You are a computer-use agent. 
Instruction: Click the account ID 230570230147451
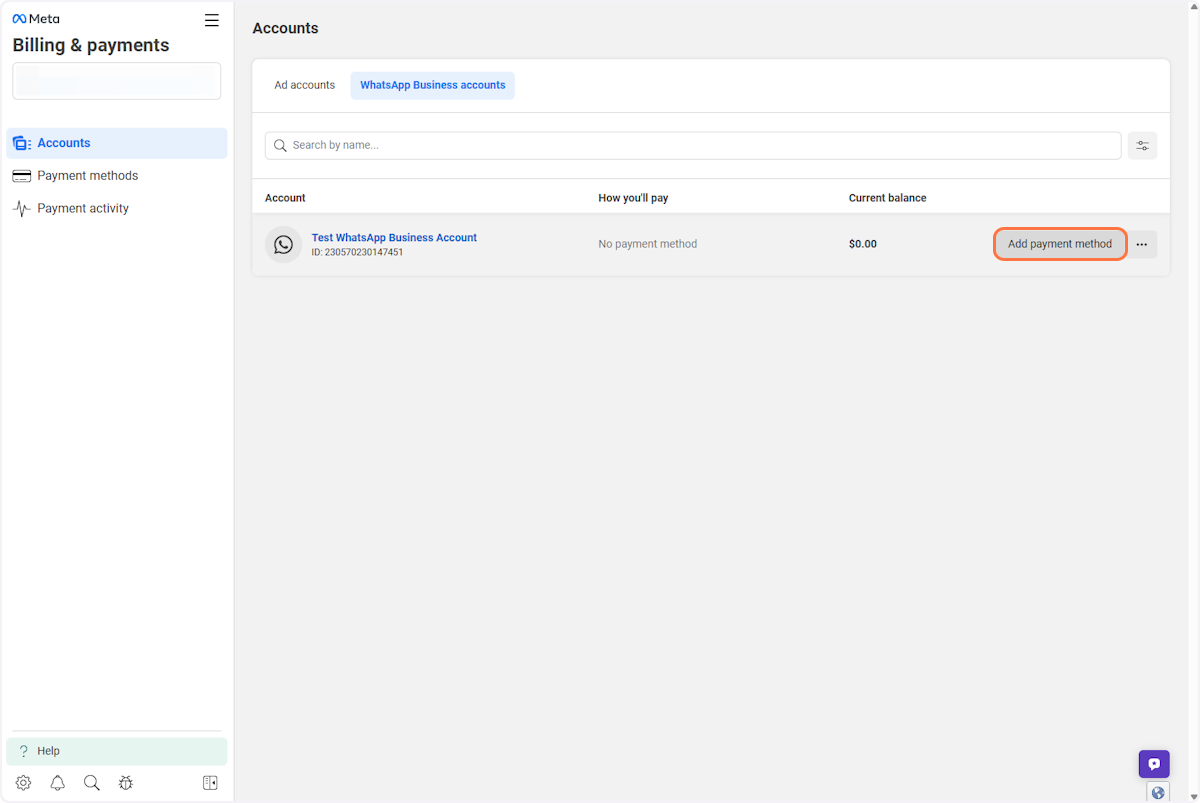click(357, 253)
